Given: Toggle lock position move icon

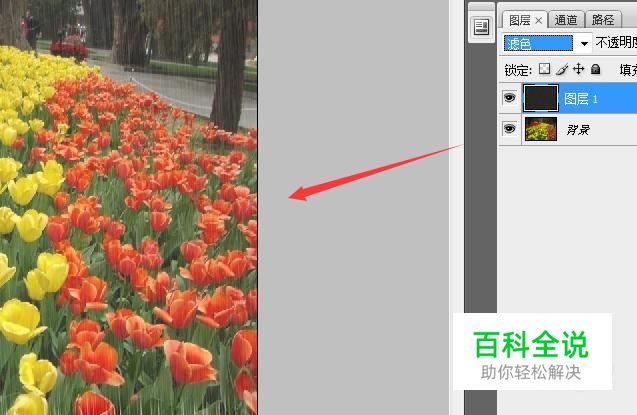Looking at the screenshot, I should (x=578, y=69).
